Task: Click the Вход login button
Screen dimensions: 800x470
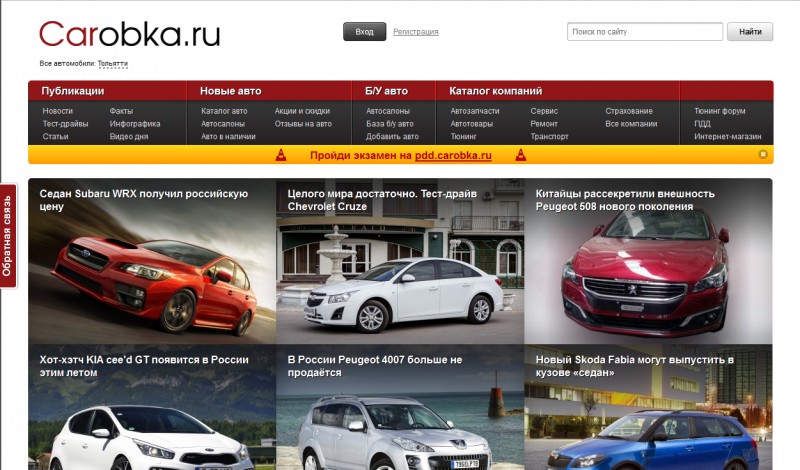Action: 364,32
